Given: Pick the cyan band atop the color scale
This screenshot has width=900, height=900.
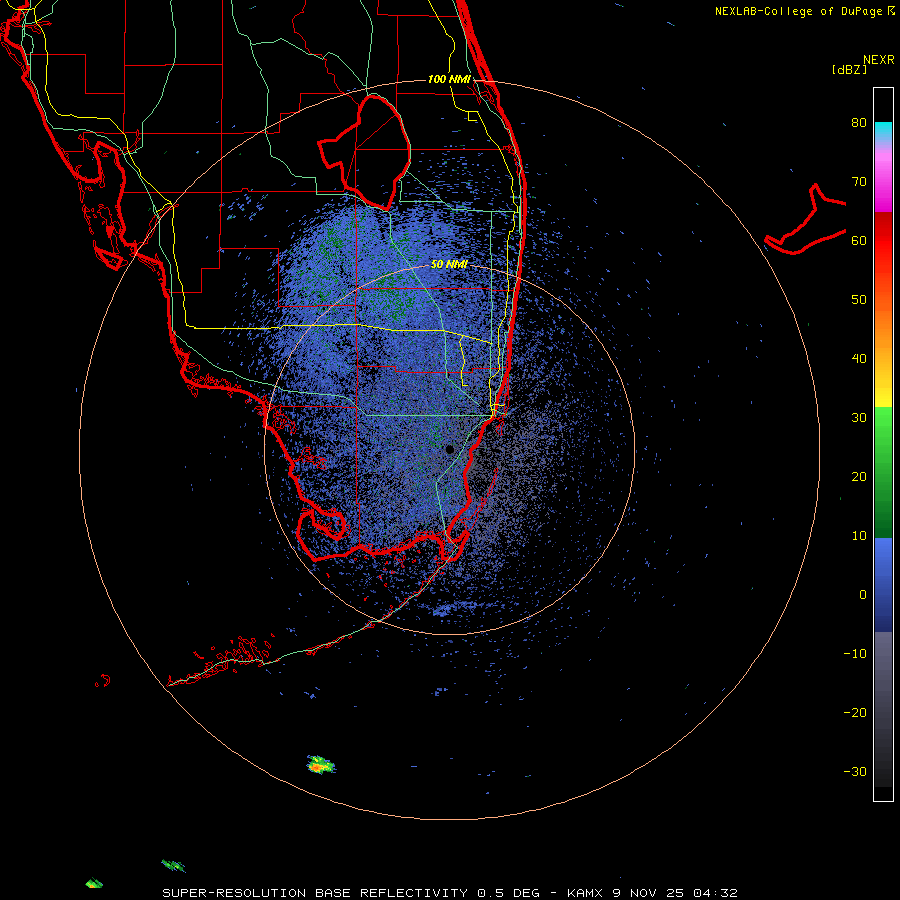Looking at the screenshot, I should click(x=883, y=130).
